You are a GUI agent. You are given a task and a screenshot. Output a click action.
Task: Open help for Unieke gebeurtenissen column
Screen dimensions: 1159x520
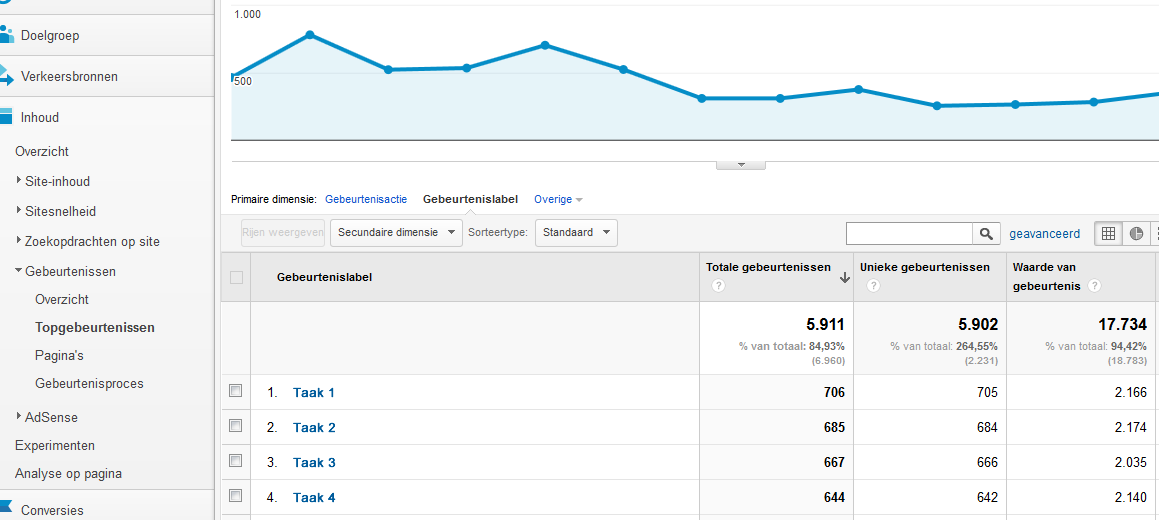[x=873, y=286]
